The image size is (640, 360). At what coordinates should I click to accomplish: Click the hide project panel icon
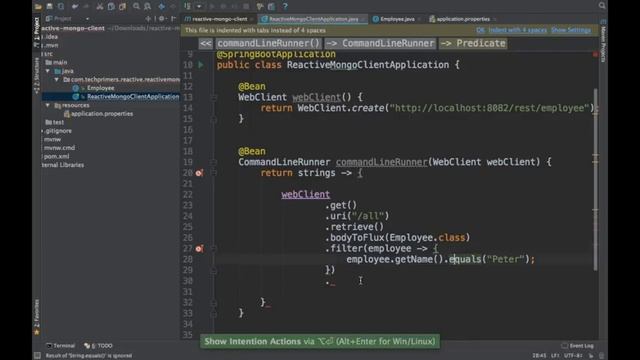click(174, 19)
